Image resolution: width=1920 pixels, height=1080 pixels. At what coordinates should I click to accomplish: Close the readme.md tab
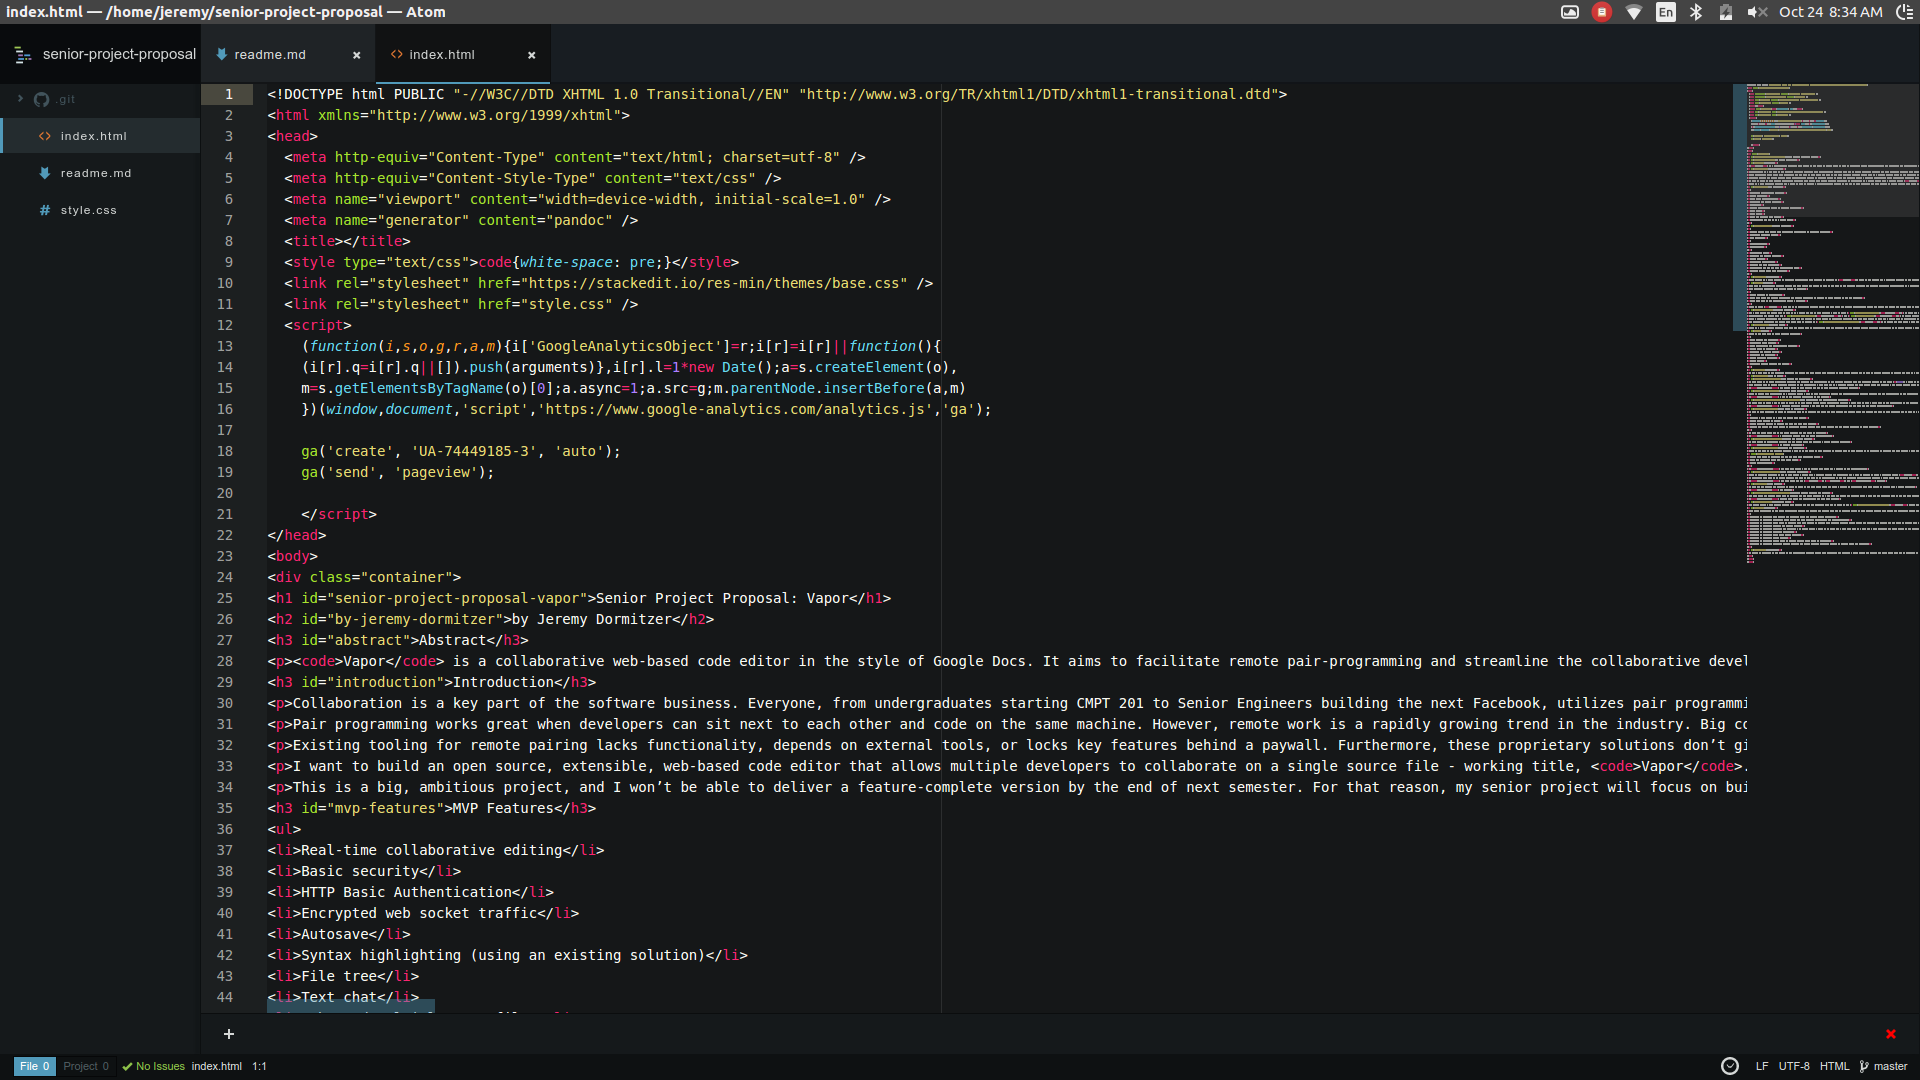pos(356,55)
